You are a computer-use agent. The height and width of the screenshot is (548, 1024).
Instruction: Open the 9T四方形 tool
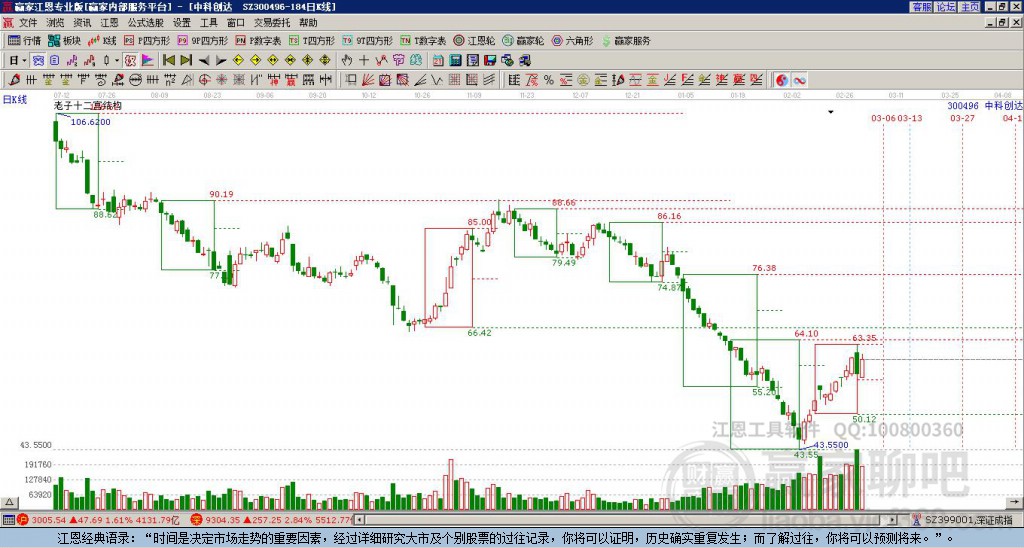point(367,40)
